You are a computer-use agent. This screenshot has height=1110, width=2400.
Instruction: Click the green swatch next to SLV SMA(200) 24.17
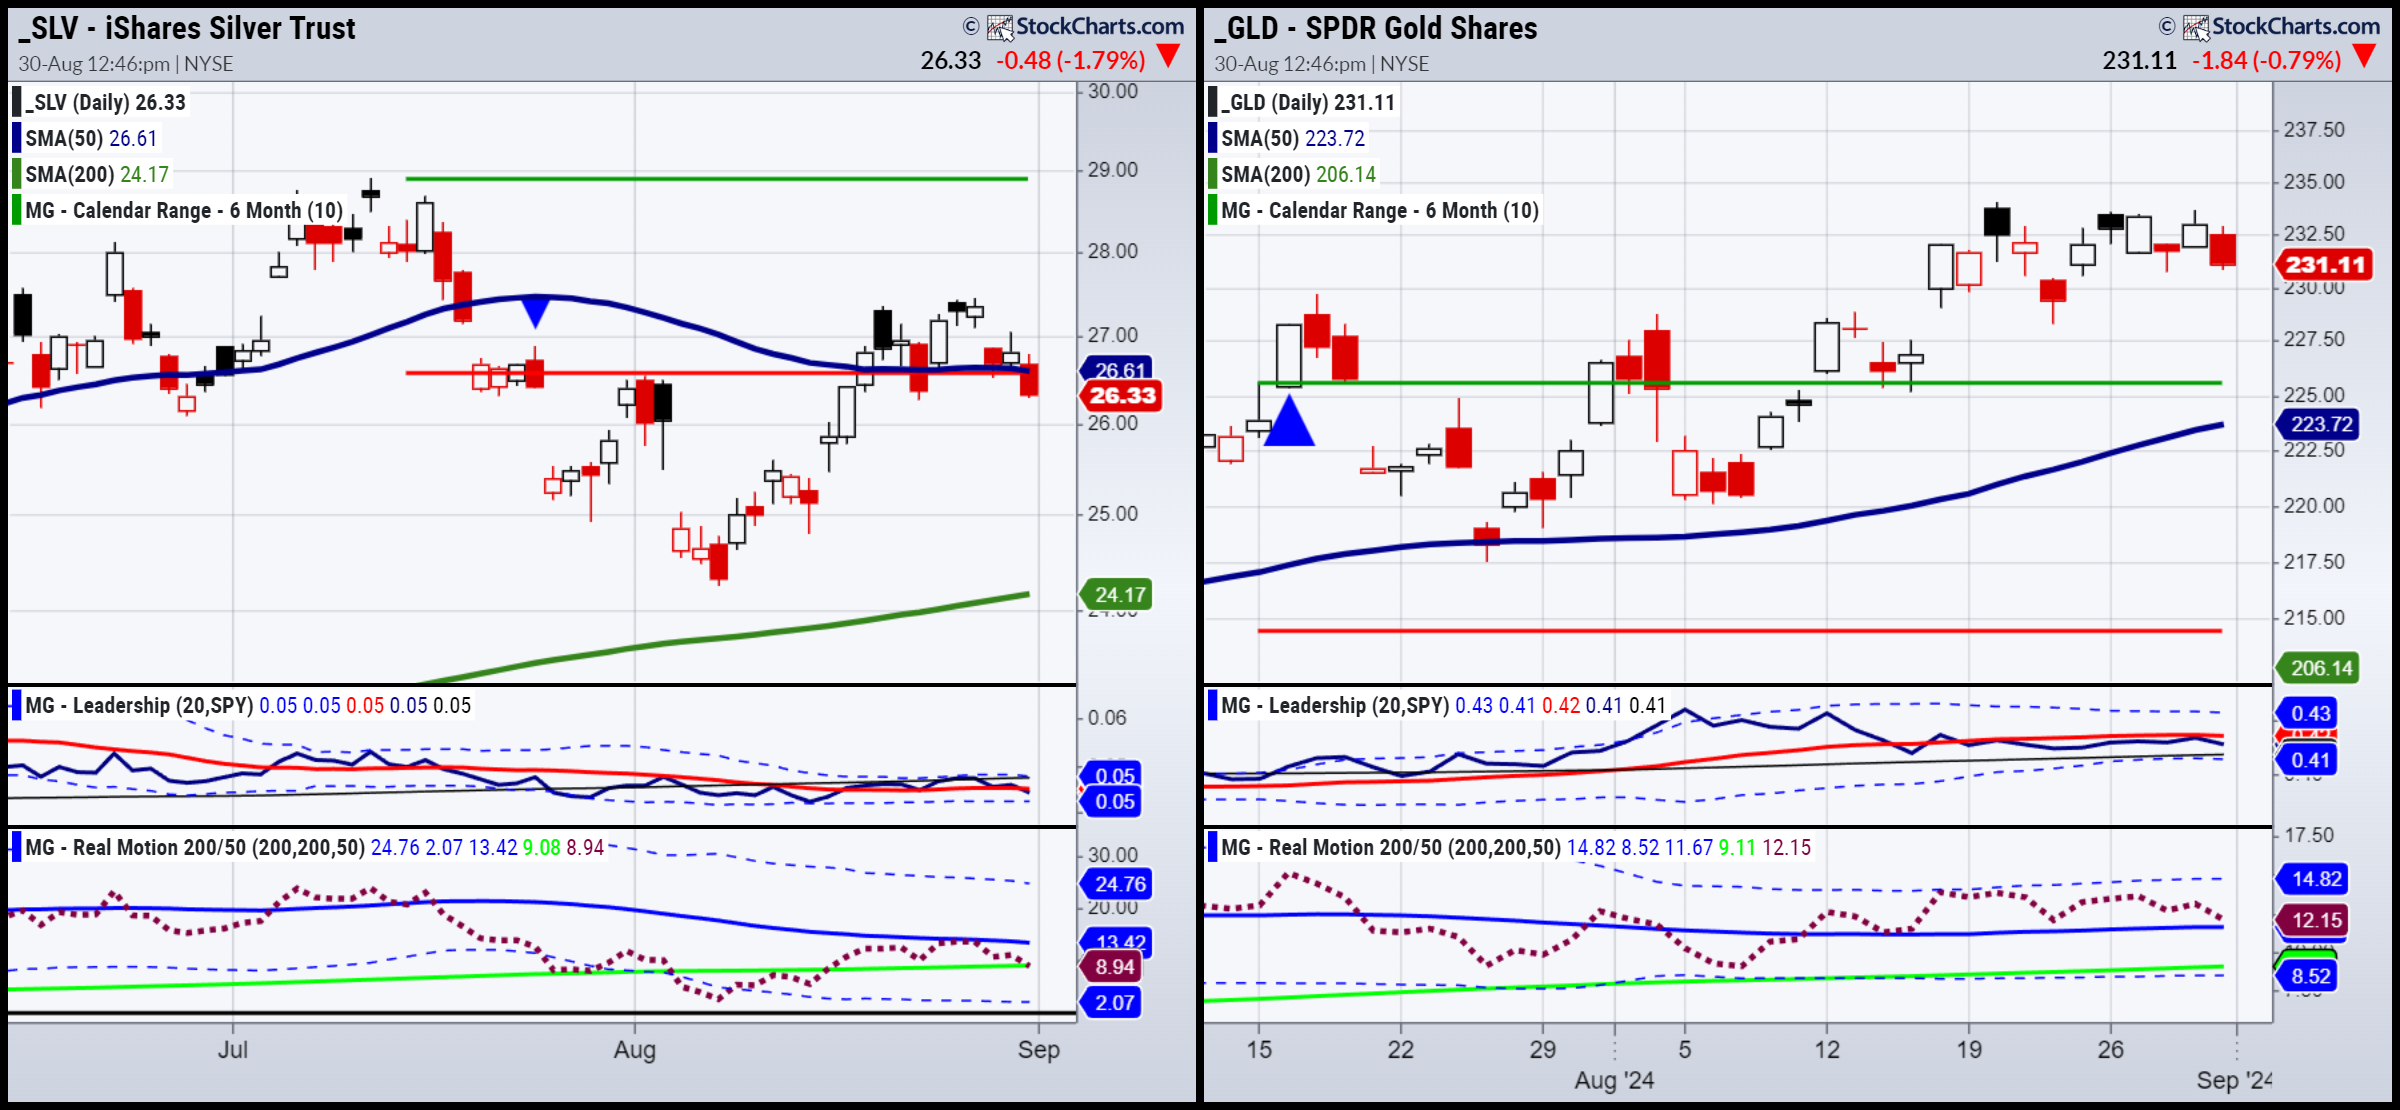16,174
